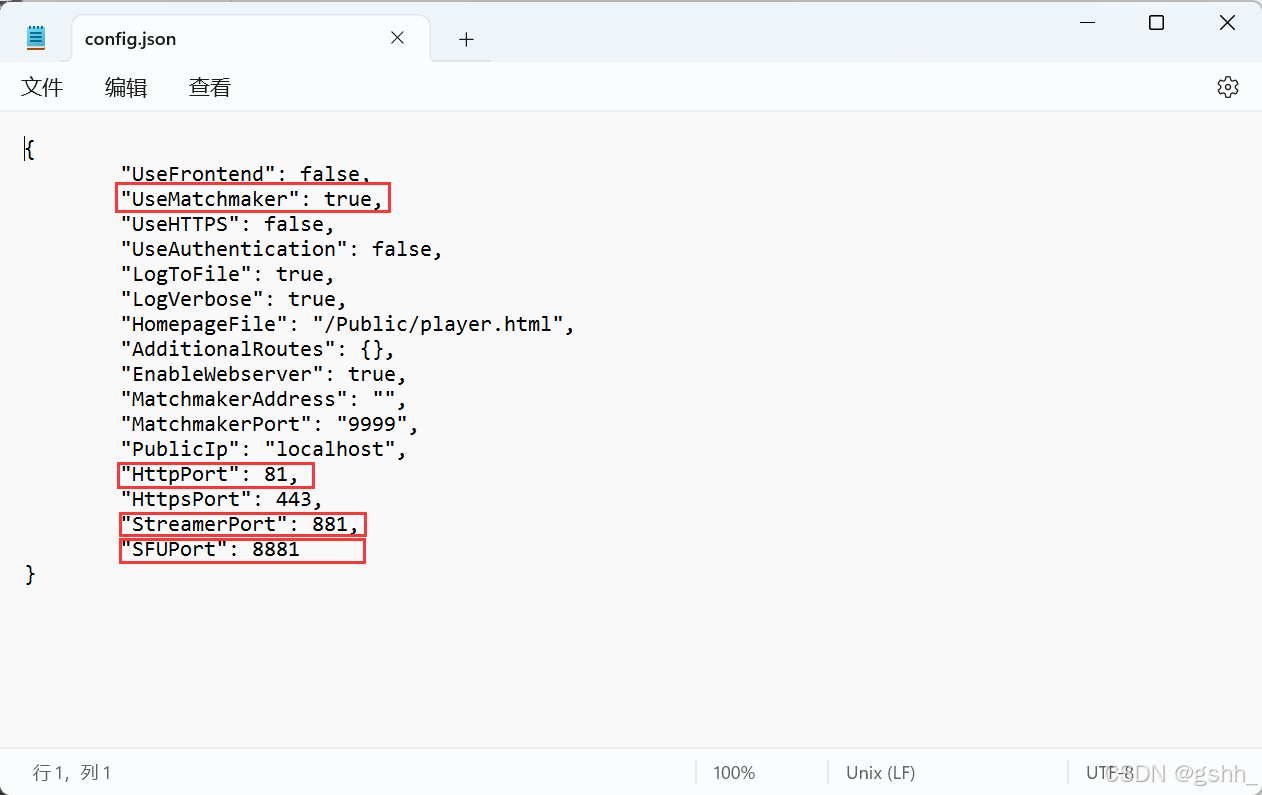Click the "PublicIp": "localhost" line
This screenshot has height=795, width=1262.
tap(263, 449)
